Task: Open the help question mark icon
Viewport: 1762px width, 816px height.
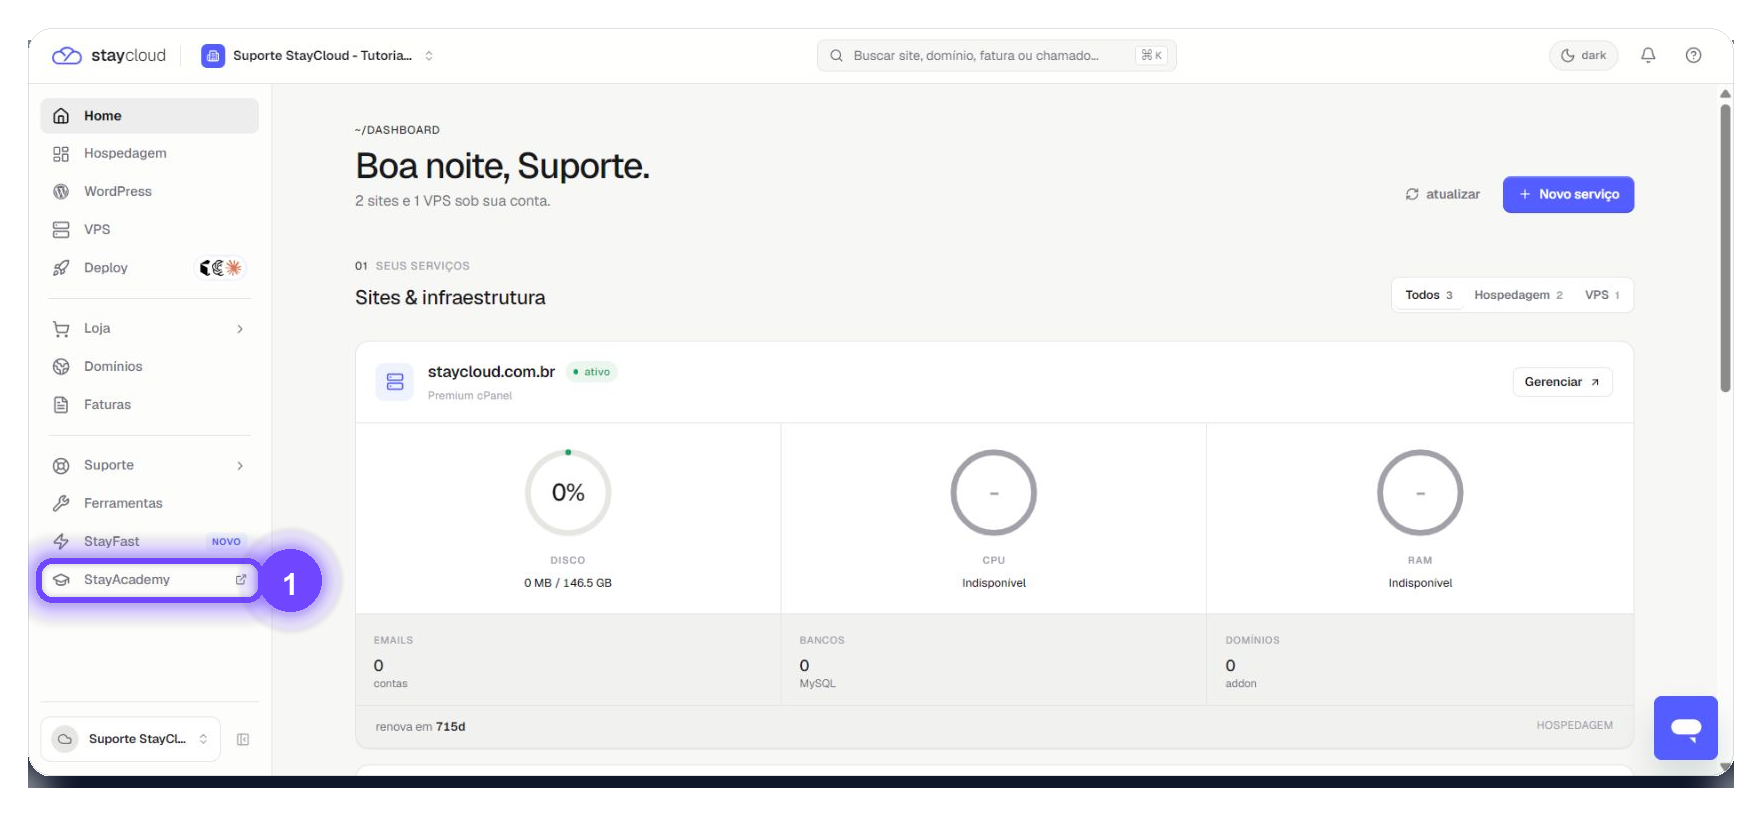Action: (1693, 56)
